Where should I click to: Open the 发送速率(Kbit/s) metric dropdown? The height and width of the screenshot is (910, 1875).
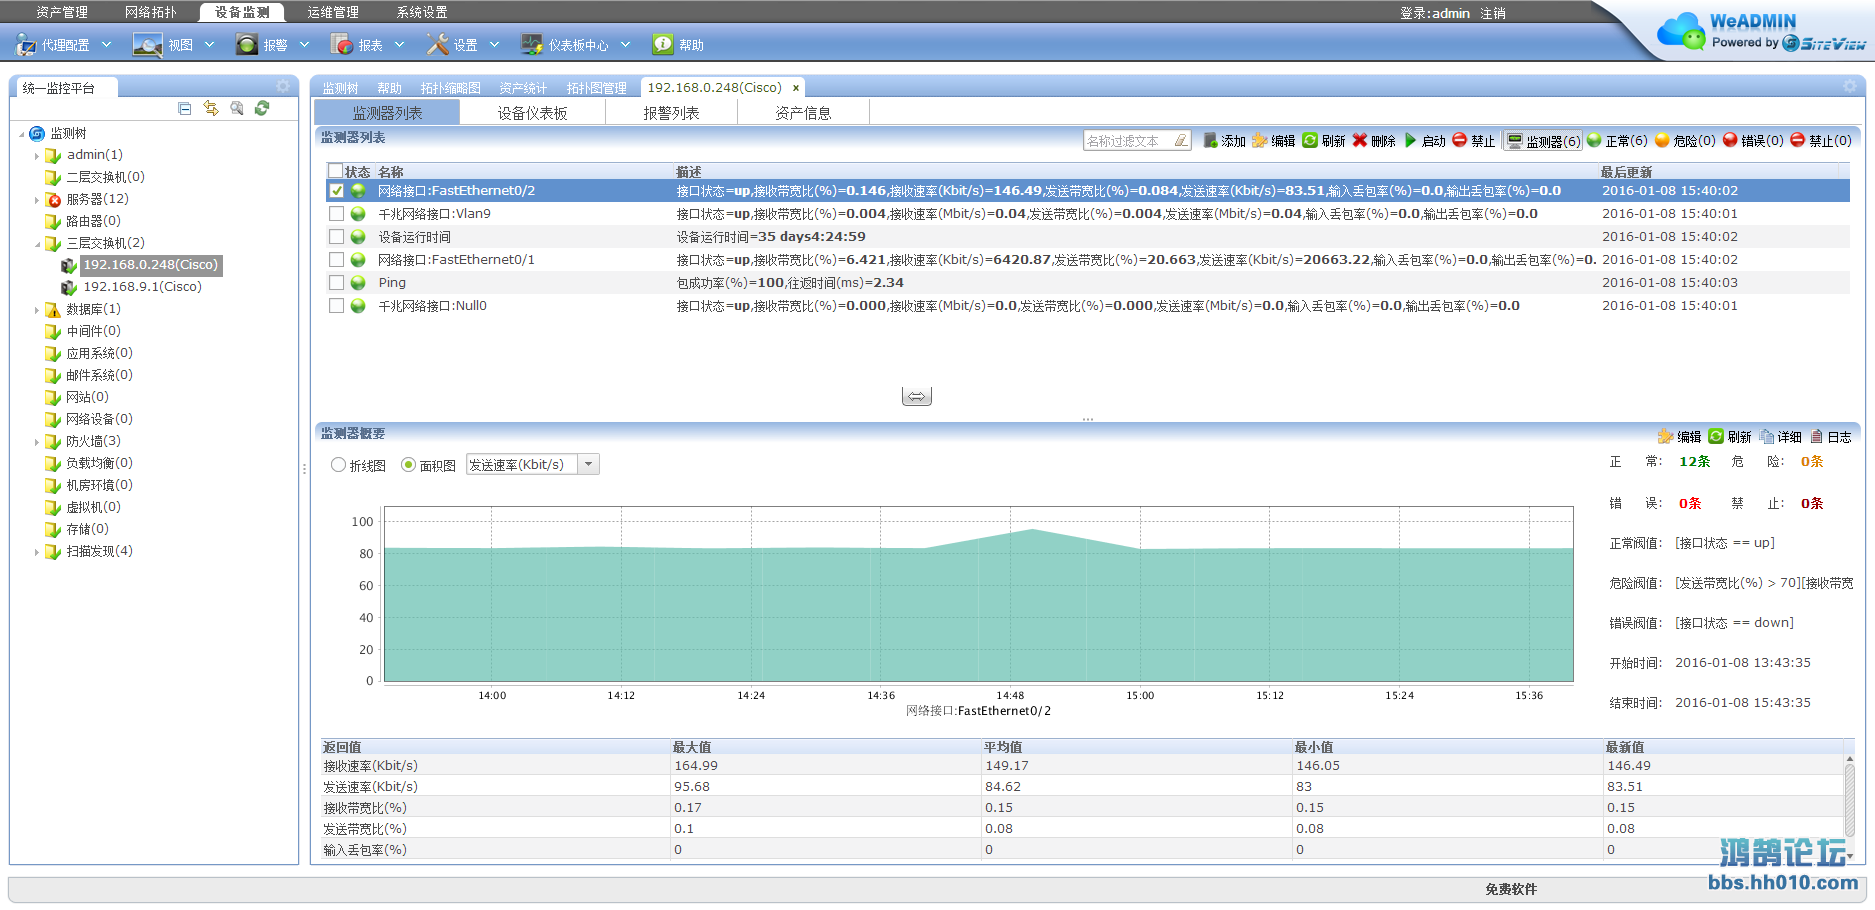click(589, 464)
